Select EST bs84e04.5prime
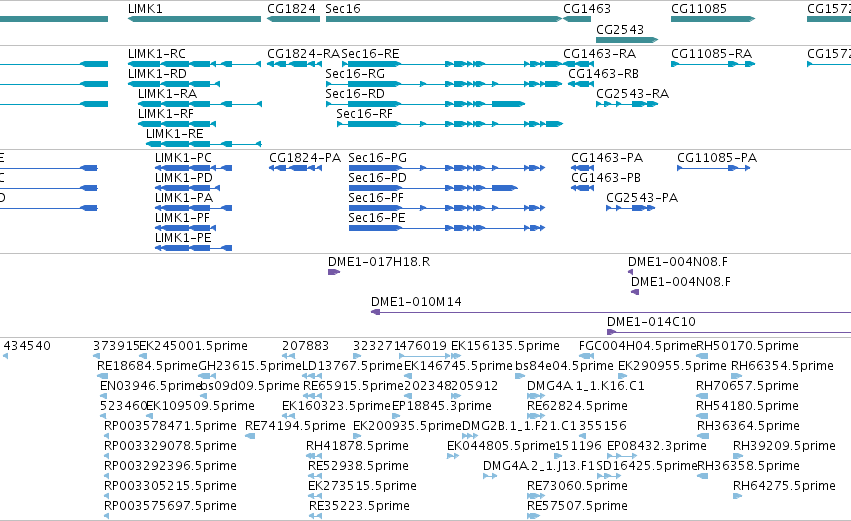Screen dimensions: 851x521 pyautogui.click(x=564, y=366)
